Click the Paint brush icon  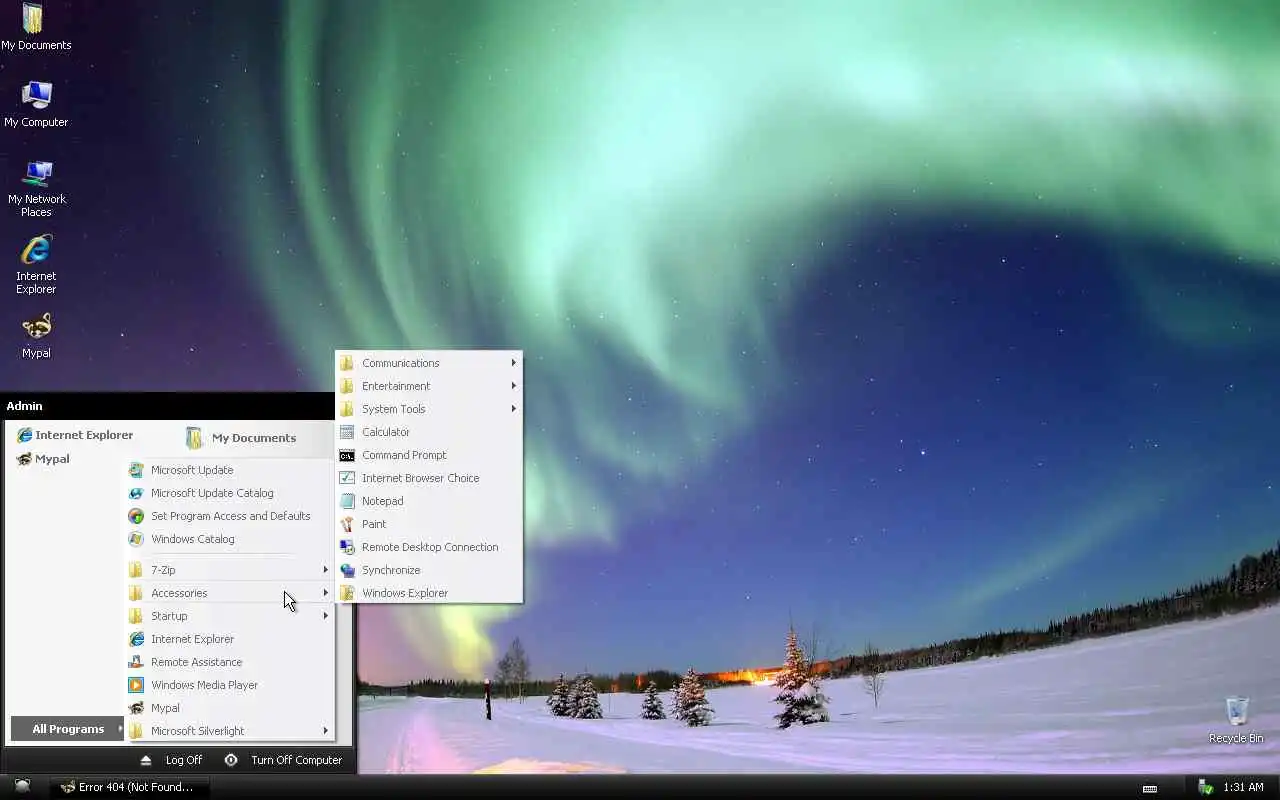click(347, 524)
